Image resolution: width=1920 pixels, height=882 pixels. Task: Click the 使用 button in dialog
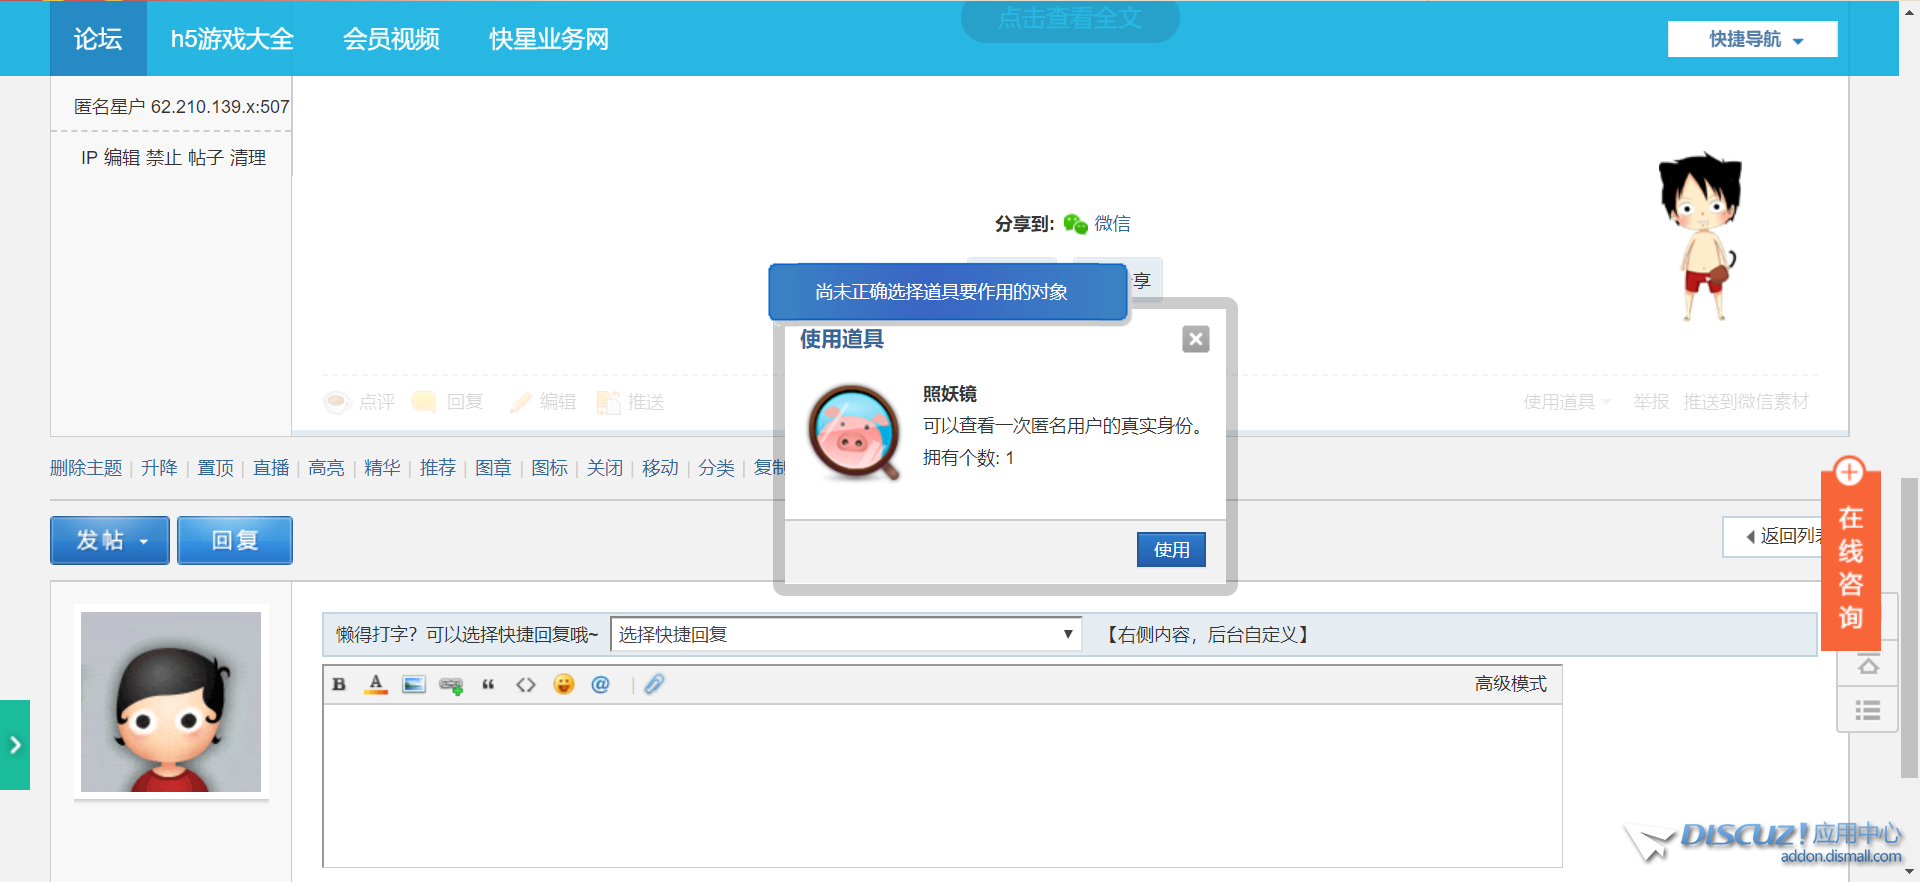[x=1171, y=549]
